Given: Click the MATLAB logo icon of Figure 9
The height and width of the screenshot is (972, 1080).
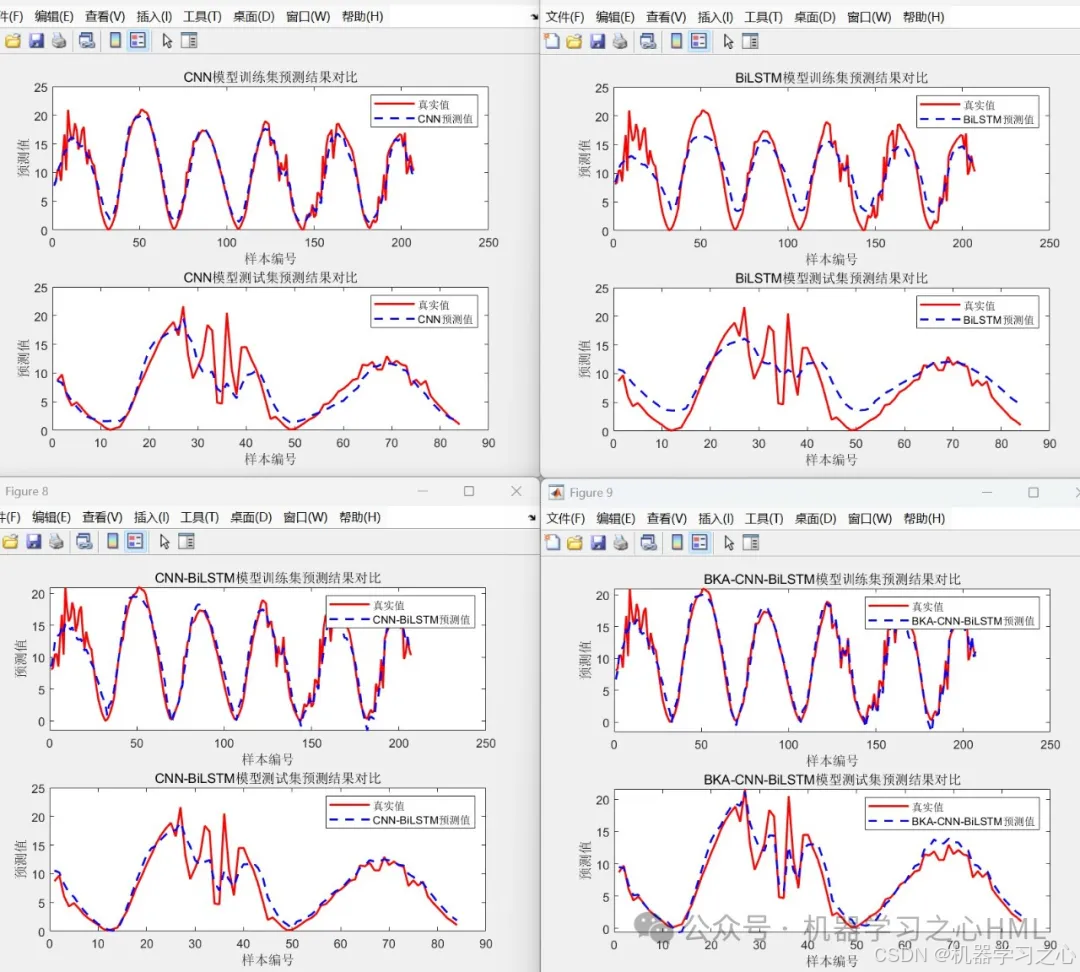Looking at the screenshot, I should click(x=555, y=492).
